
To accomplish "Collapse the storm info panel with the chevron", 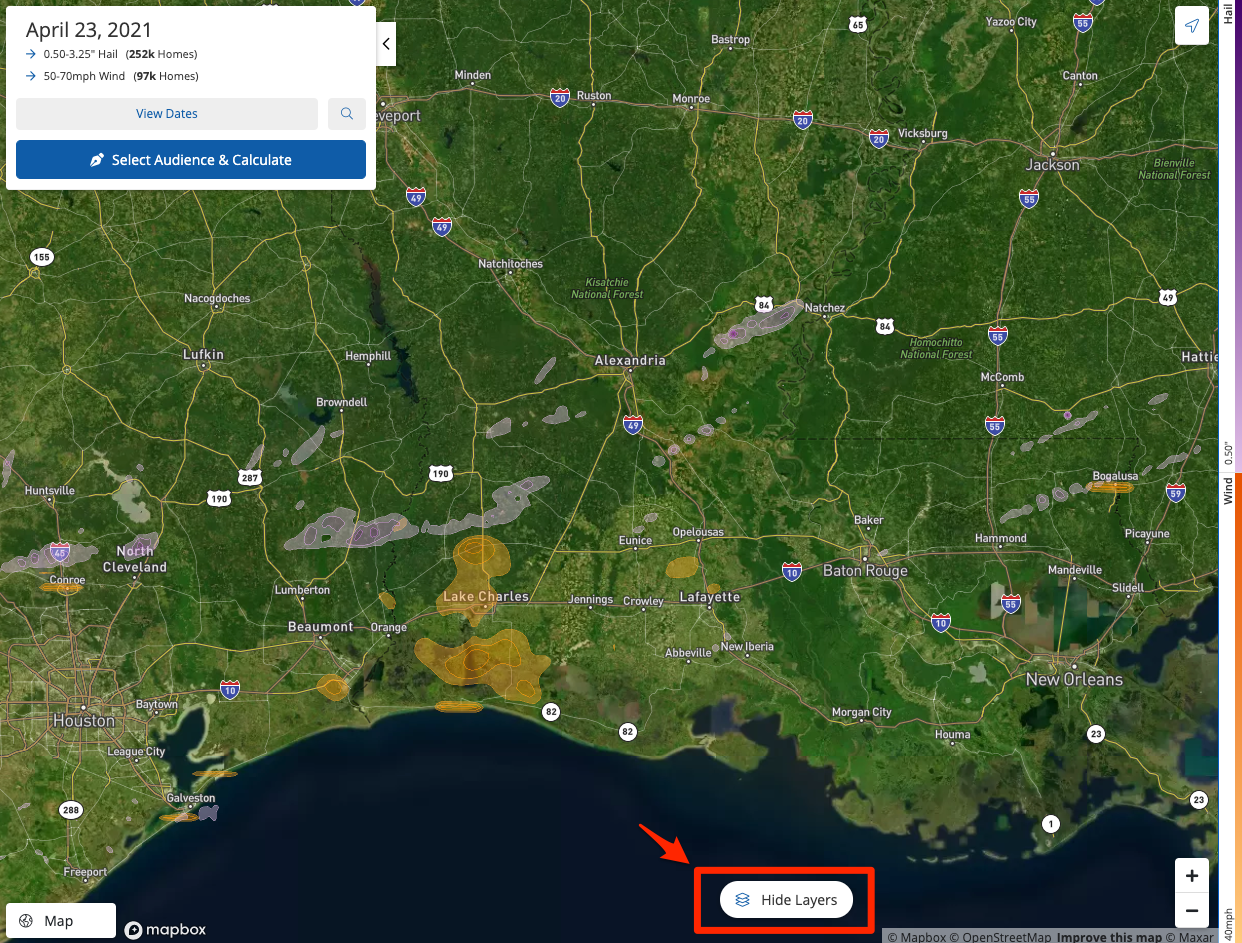I will (x=386, y=45).
